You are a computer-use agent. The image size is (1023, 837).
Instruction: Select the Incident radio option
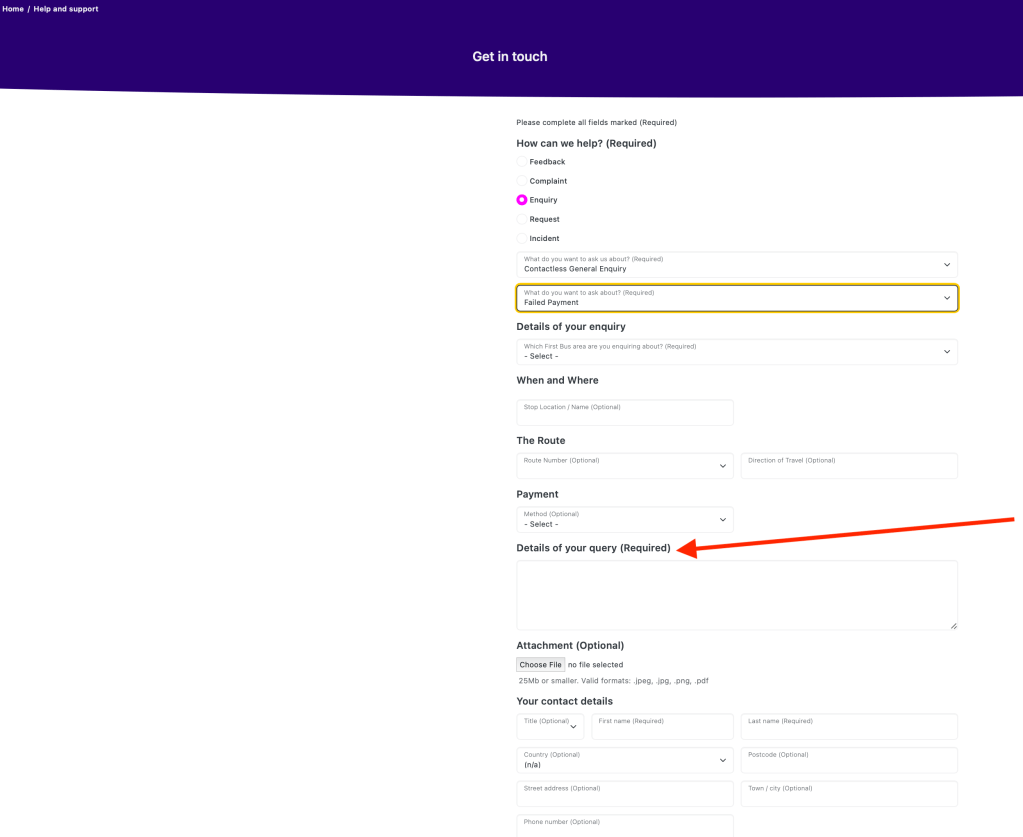[x=522, y=239]
